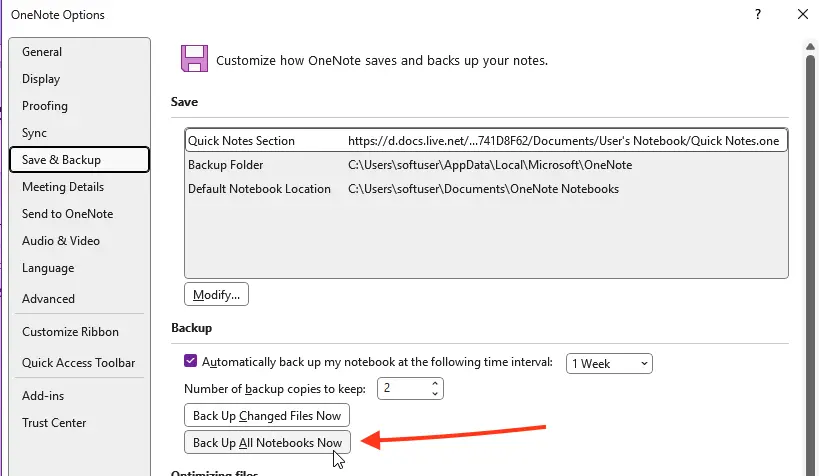Open the backup time interval dropdown

pos(610,363)
